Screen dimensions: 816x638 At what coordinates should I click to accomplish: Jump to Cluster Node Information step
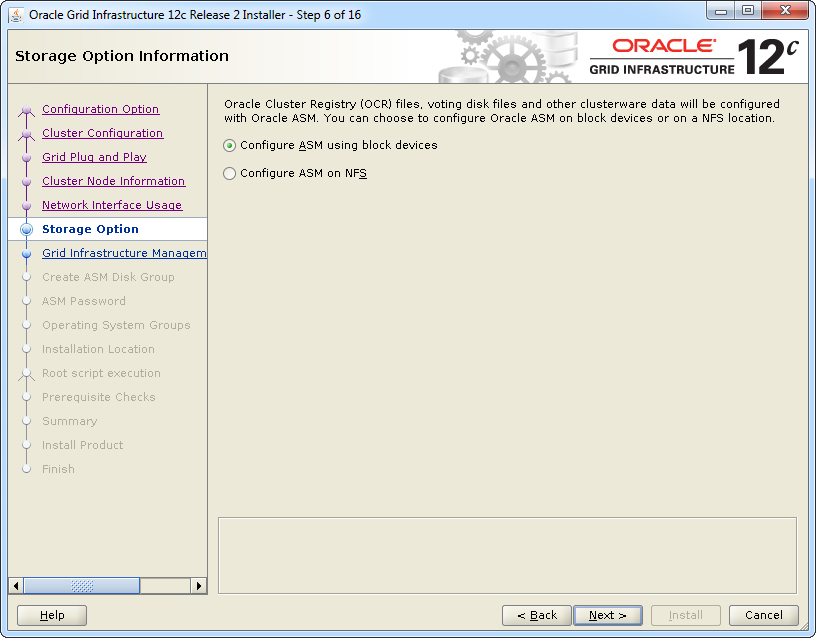tap(113, 181)
